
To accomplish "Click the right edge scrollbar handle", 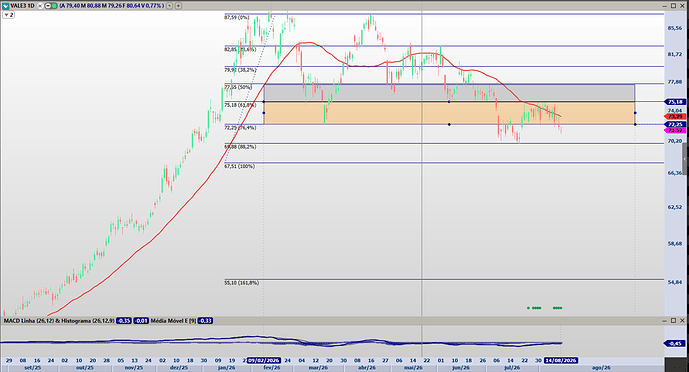I will coord(685,159).
